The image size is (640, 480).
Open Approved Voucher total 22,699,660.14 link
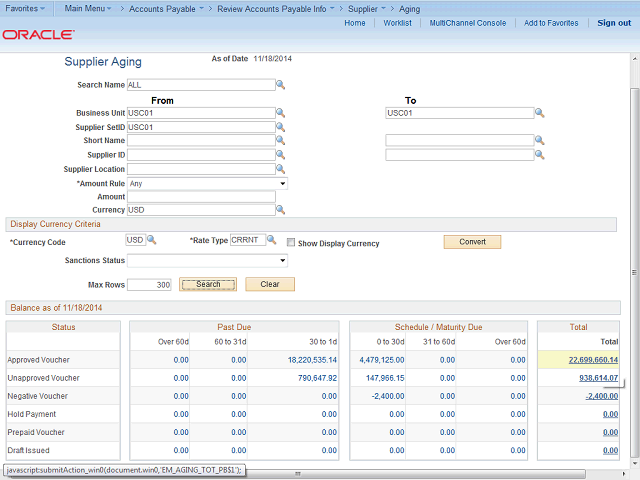pyautogui.click(x=593, y=359)
